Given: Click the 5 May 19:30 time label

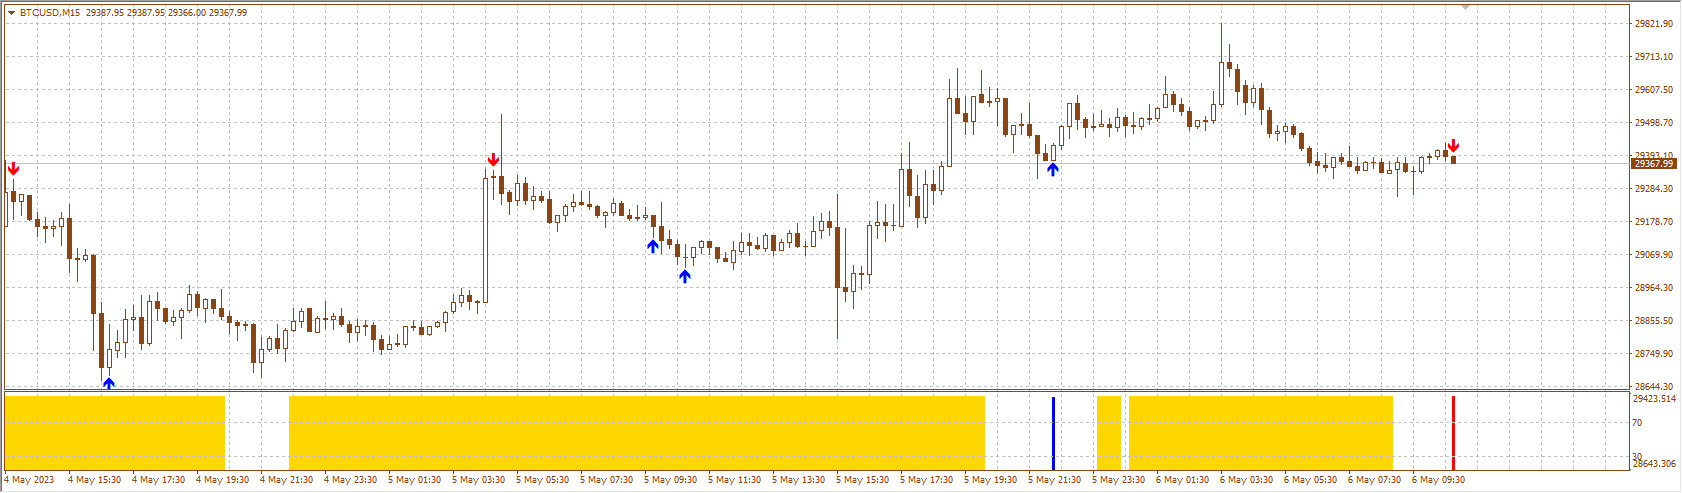Looking at the screenshot, I should tap(990, 480).
